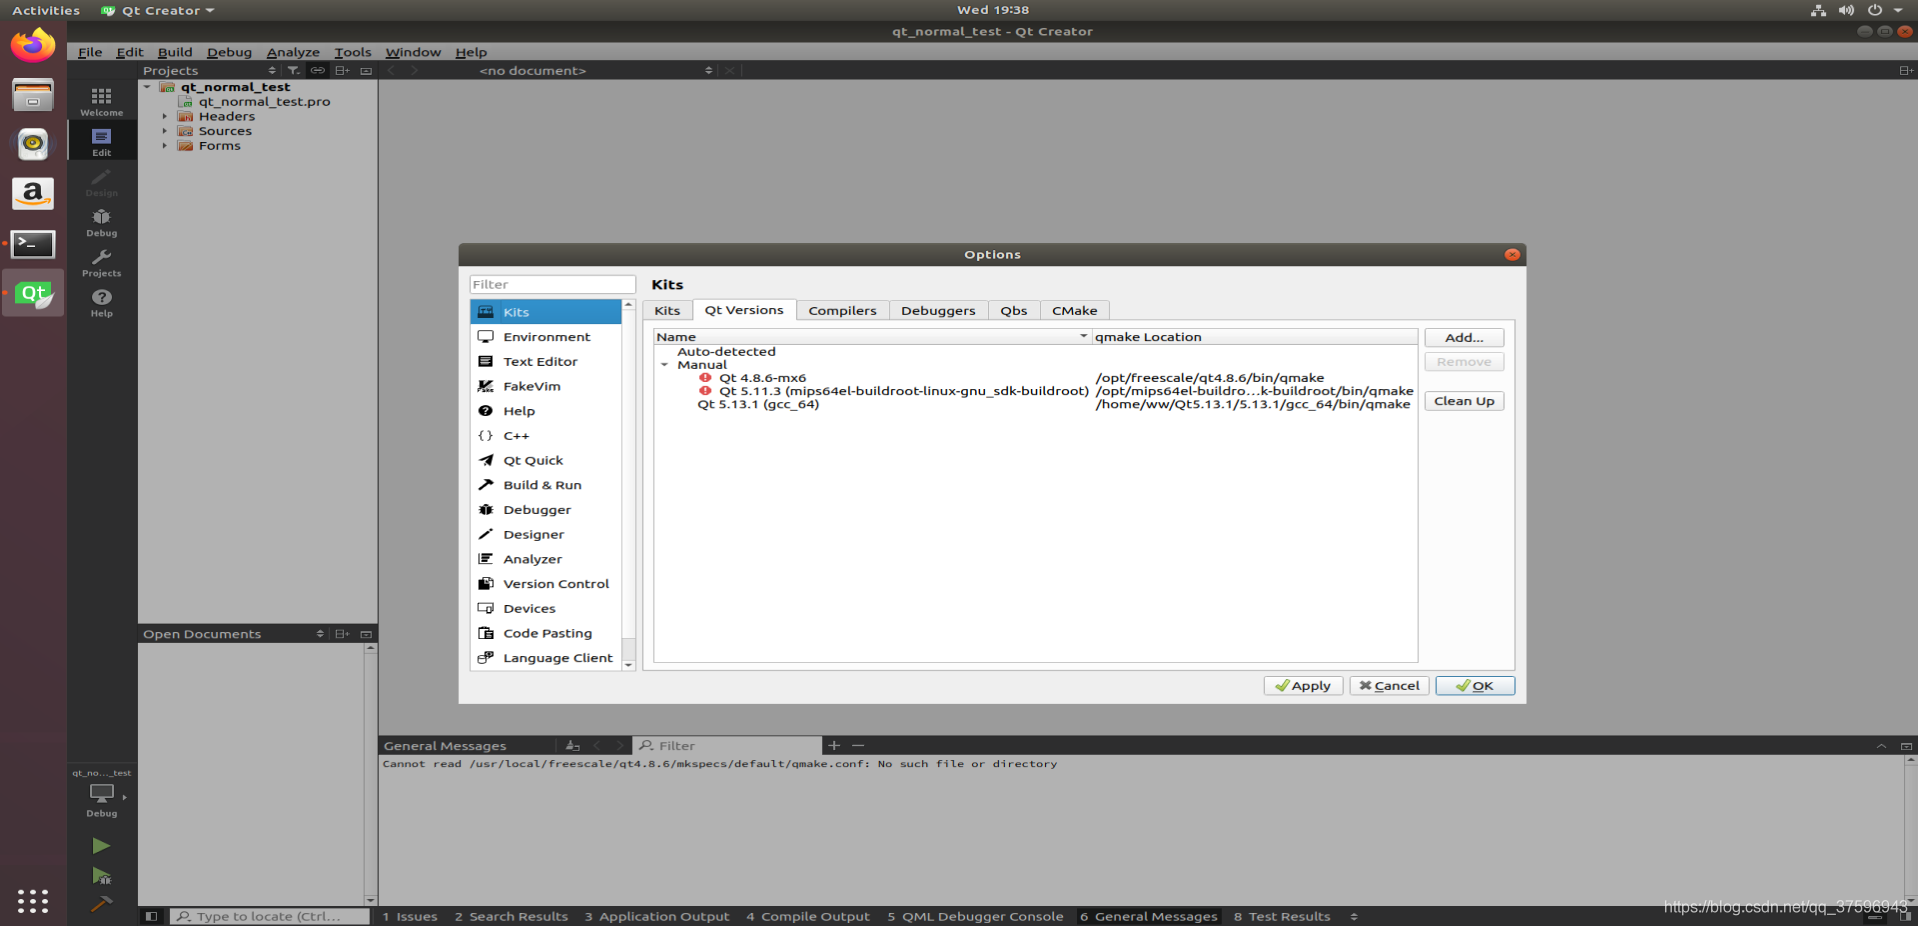Collapse the qt_normal_test project node
The width and height of the screenshot is (1918, 926).
[x=147, y=87]
